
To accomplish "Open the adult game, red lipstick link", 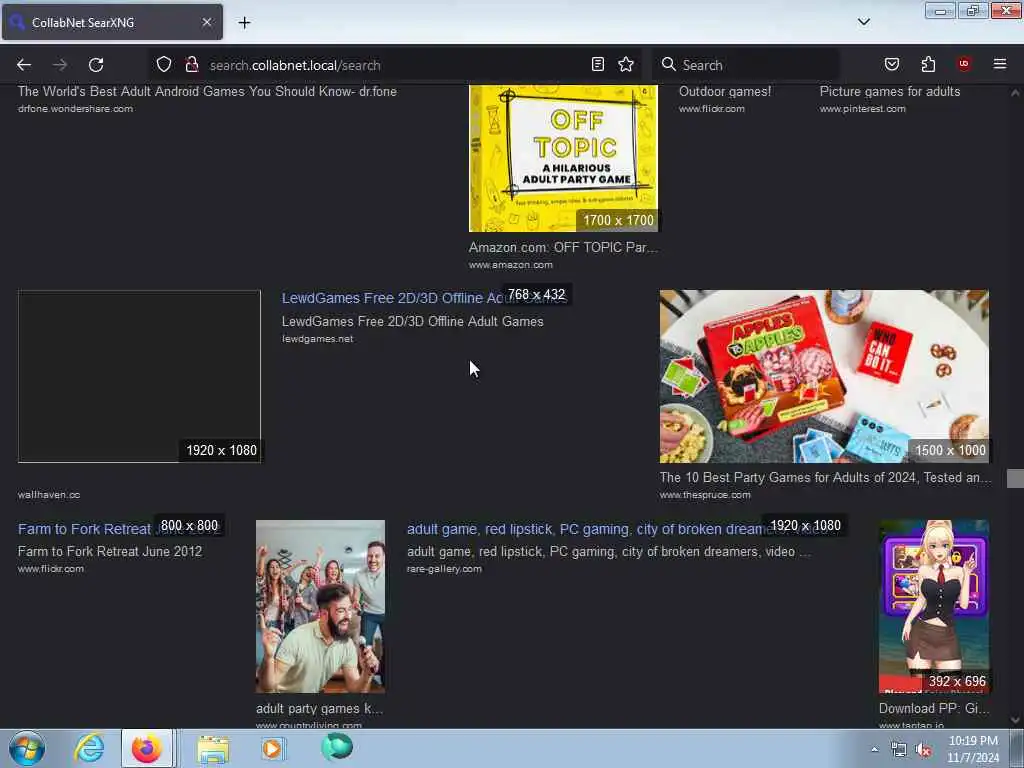I will pos(586,529).
